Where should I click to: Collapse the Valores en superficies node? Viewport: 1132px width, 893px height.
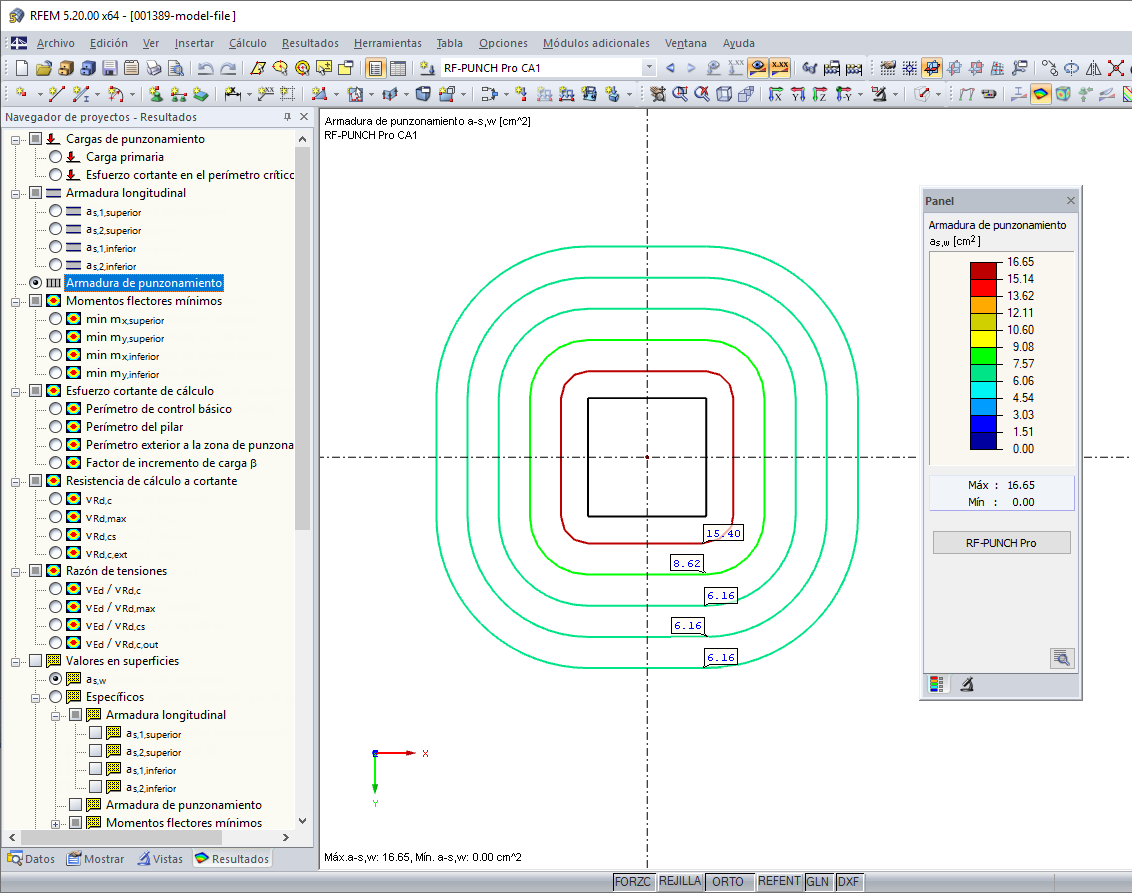pyautogui.click(x=15, y=661)
